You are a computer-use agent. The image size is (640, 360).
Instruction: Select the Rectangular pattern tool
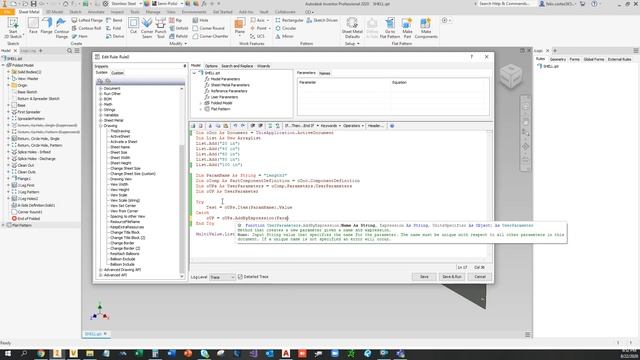[x=289, y=20]
